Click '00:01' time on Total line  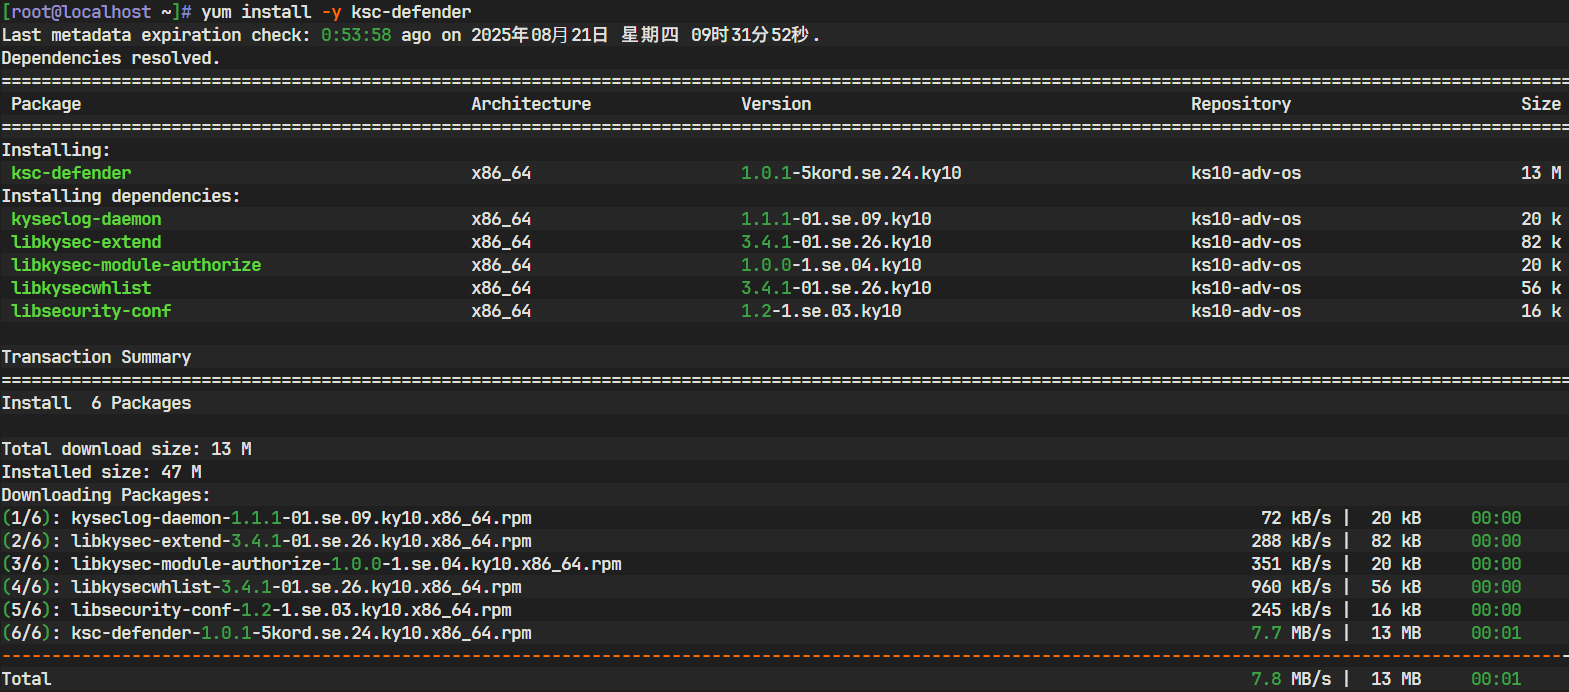(1496, 679)
